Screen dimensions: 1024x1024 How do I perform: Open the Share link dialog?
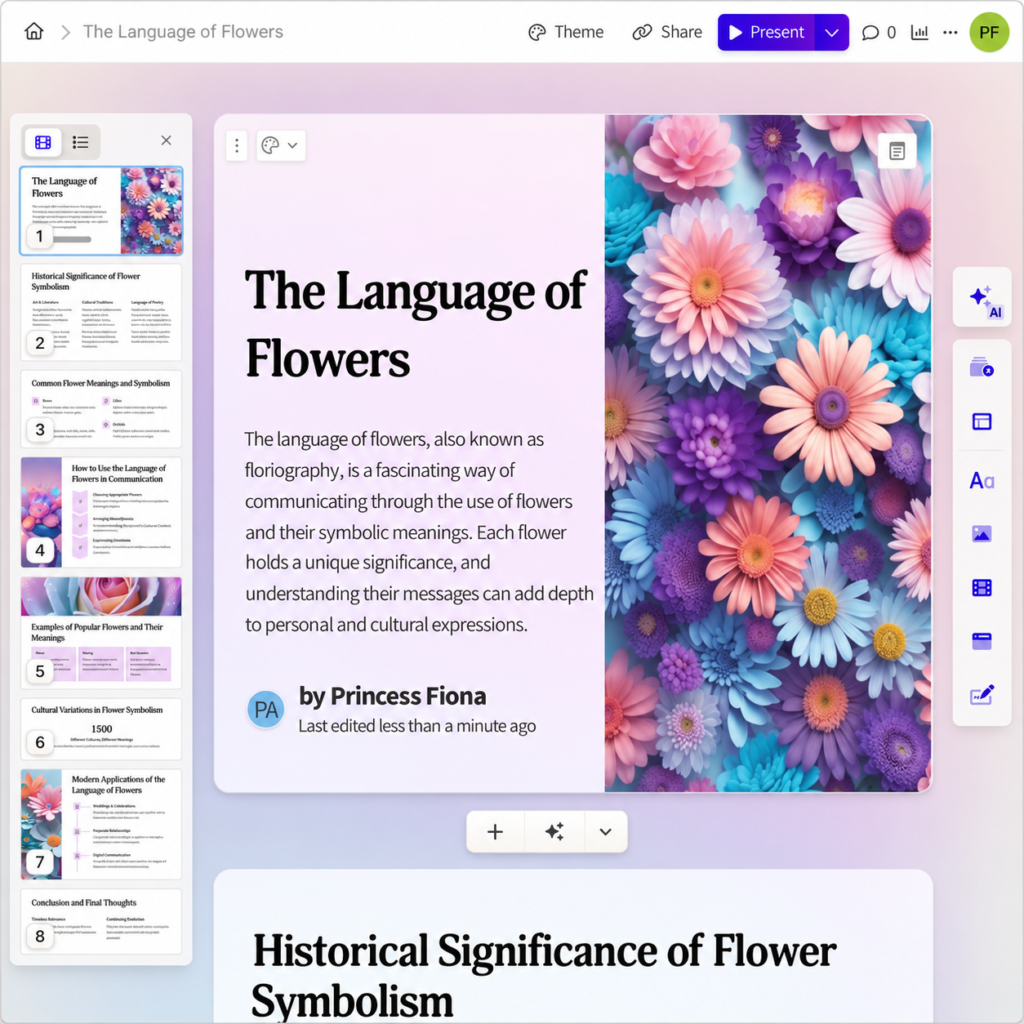click(x=667, y=32)
